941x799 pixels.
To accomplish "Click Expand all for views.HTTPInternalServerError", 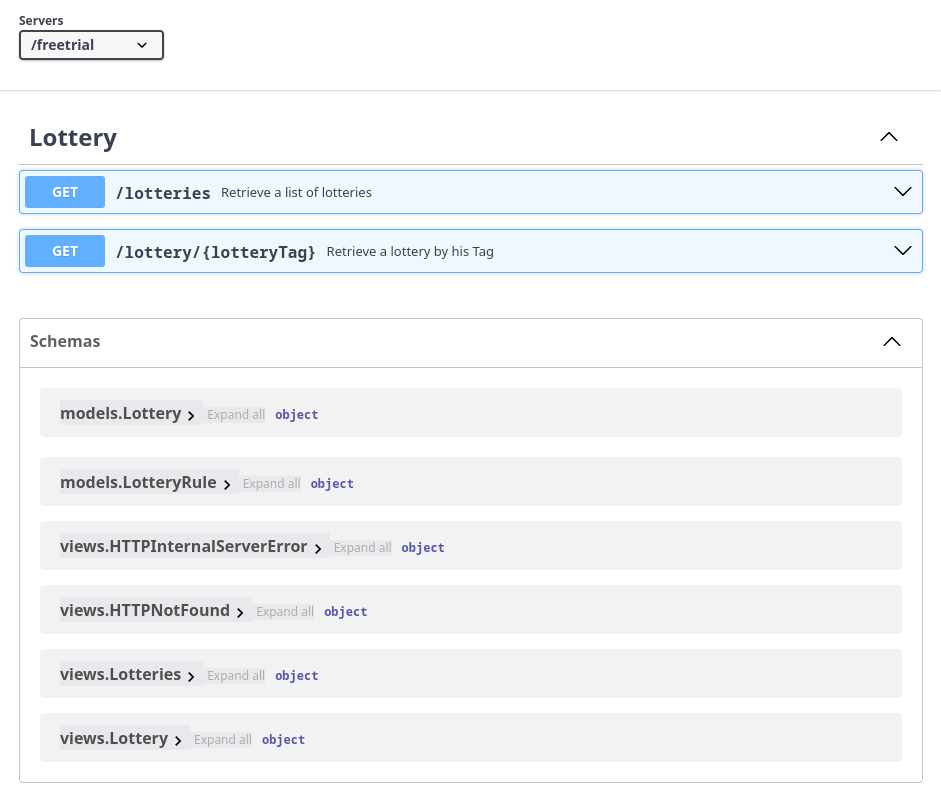I will (362, 547).
